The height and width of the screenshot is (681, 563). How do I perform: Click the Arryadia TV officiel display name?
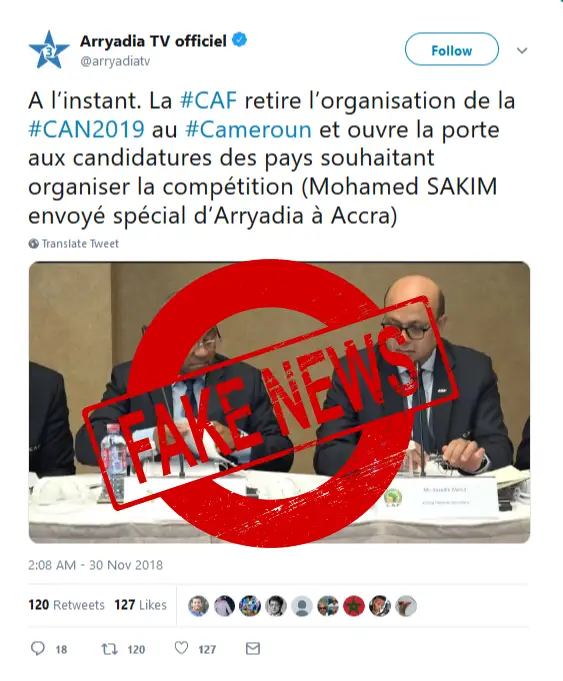(153, 41)
